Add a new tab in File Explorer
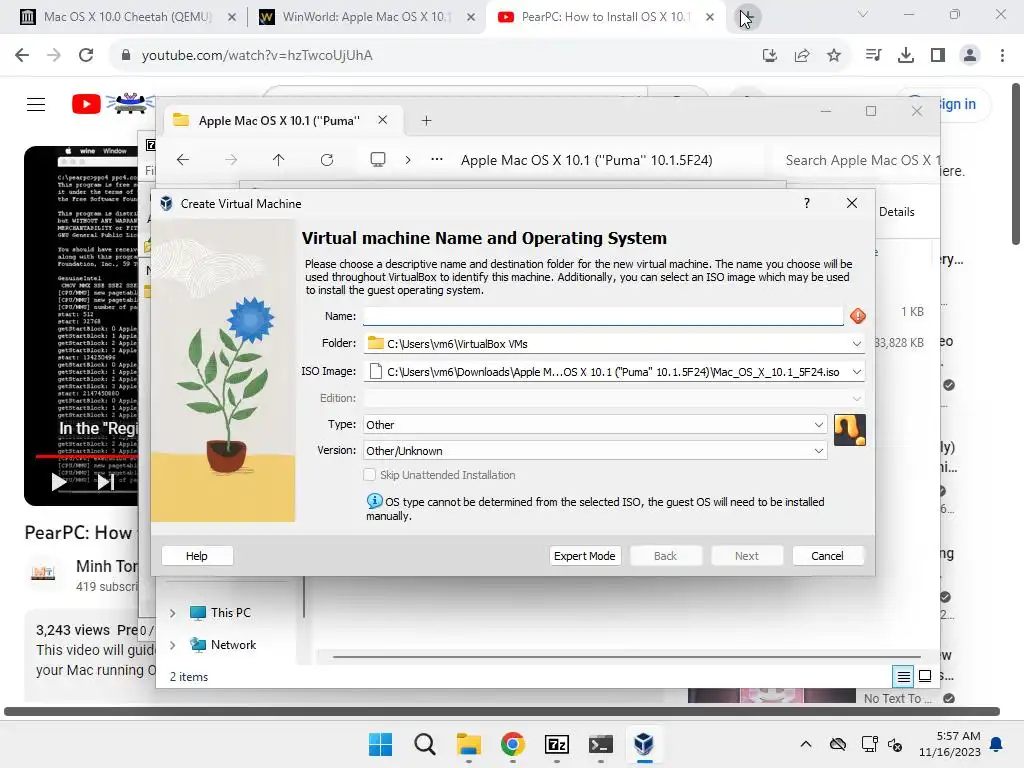Viewport: 1024px width, 768px height. [x=426, y=120]
